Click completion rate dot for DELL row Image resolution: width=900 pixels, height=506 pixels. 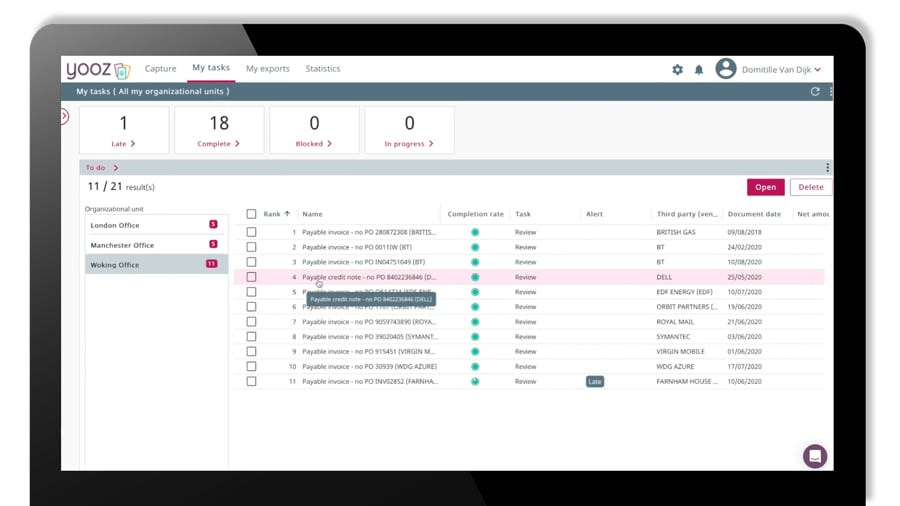click(x=475, y=277)
